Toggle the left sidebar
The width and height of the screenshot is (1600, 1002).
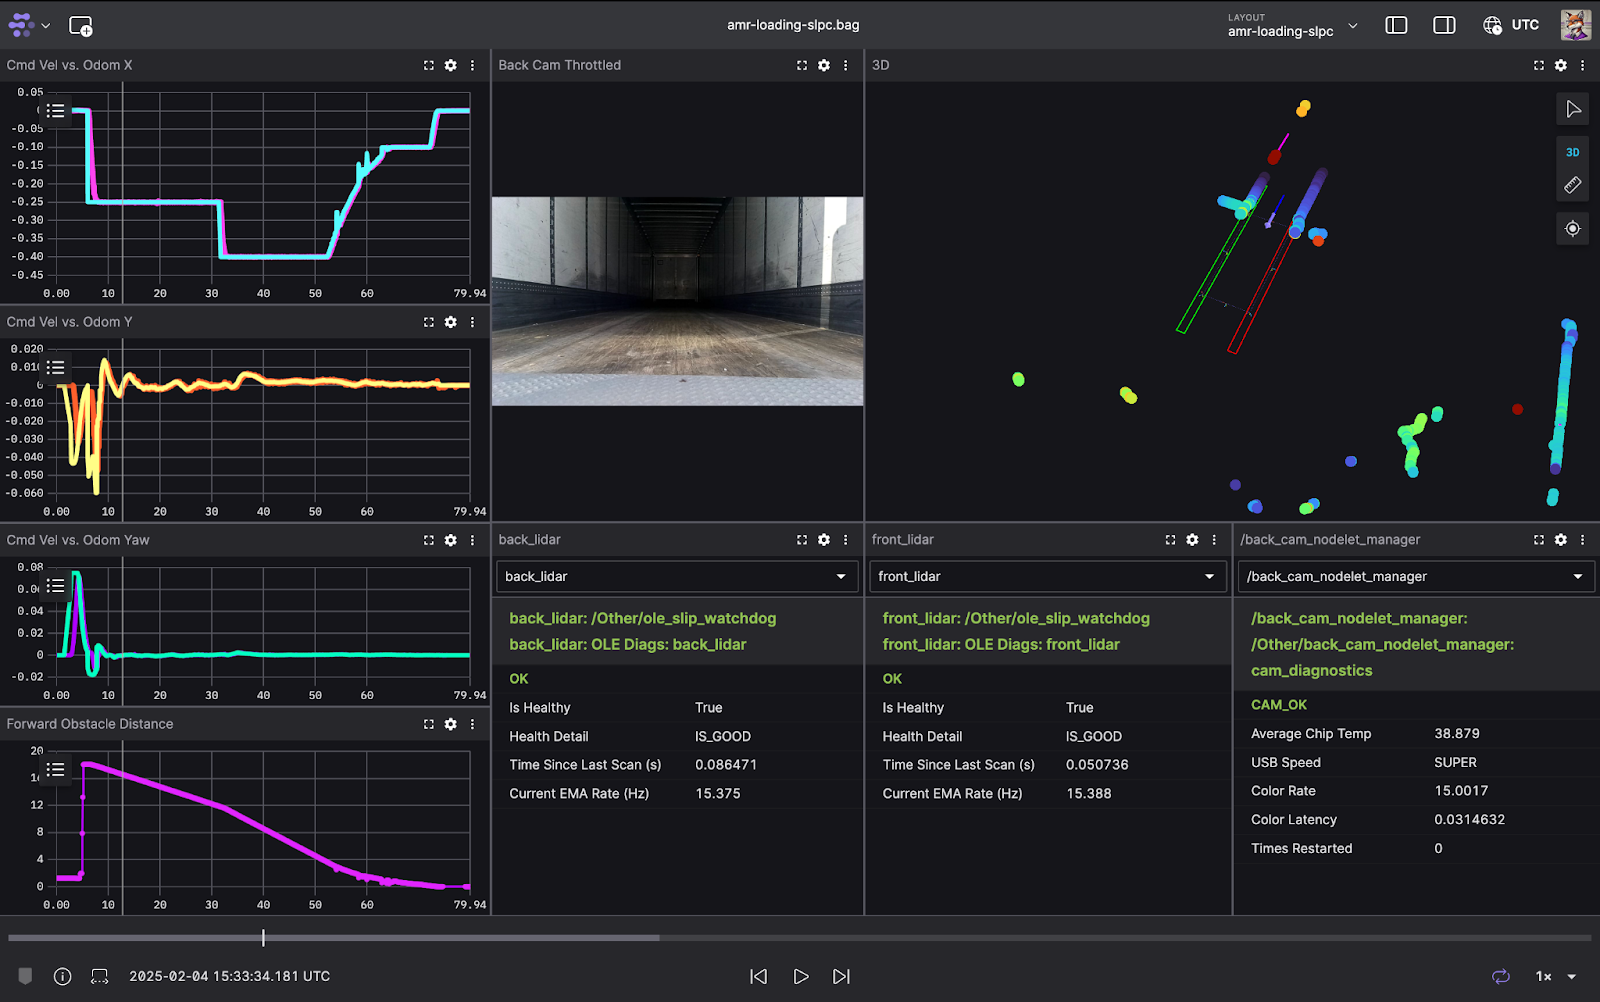click(1396, 25)
